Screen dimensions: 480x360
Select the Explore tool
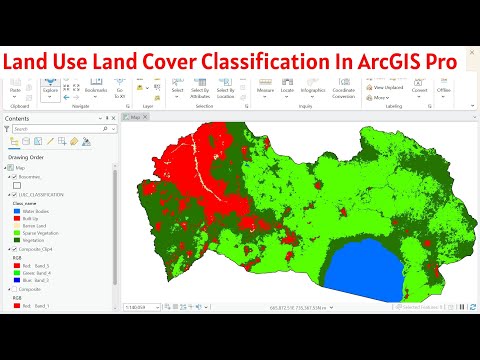tap(50, 89)
